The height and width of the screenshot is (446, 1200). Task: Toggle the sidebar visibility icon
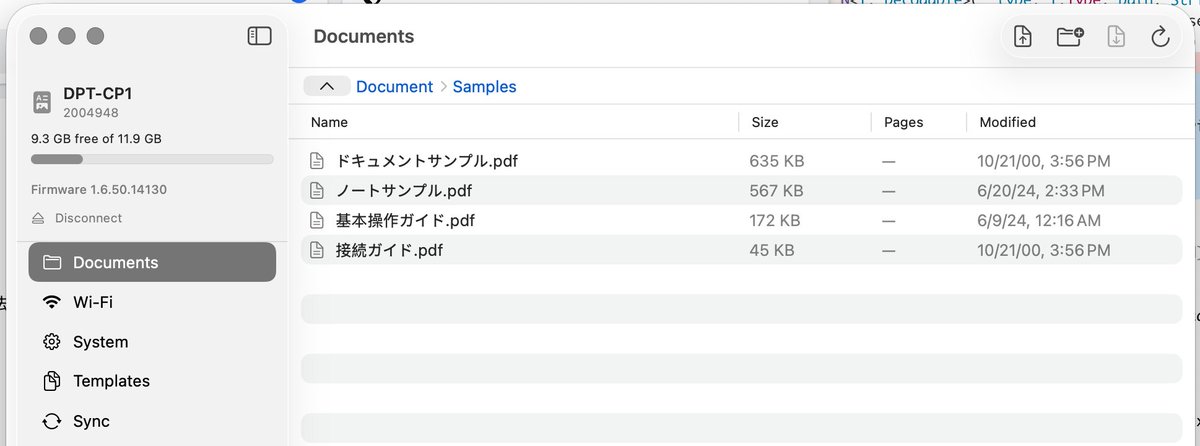(259, 36)
